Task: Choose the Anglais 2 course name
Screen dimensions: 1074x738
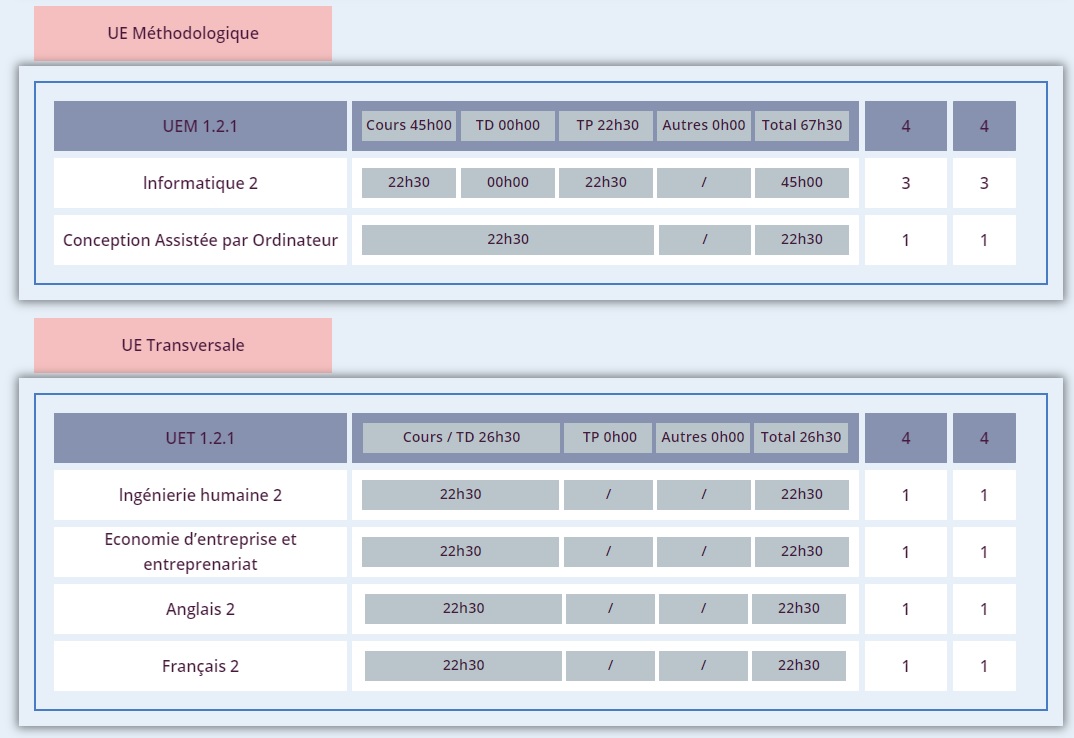Action: pos(200,609)
